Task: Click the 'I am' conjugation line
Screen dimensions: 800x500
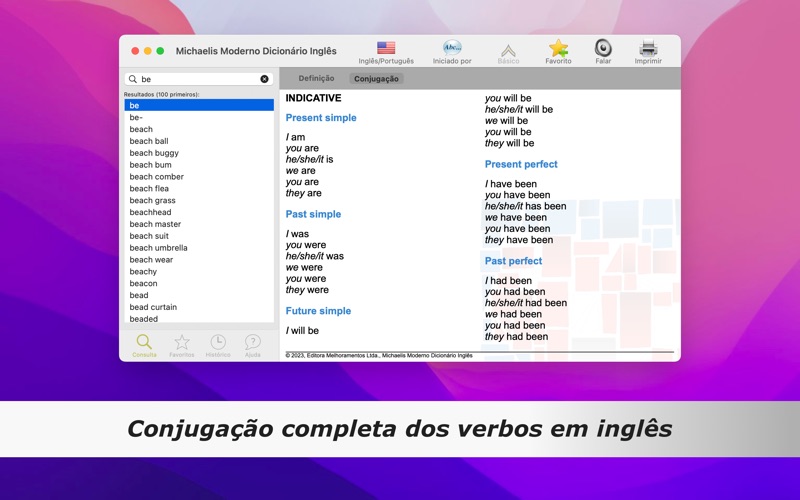Action: pyautogui.click(x=295, y=137)
